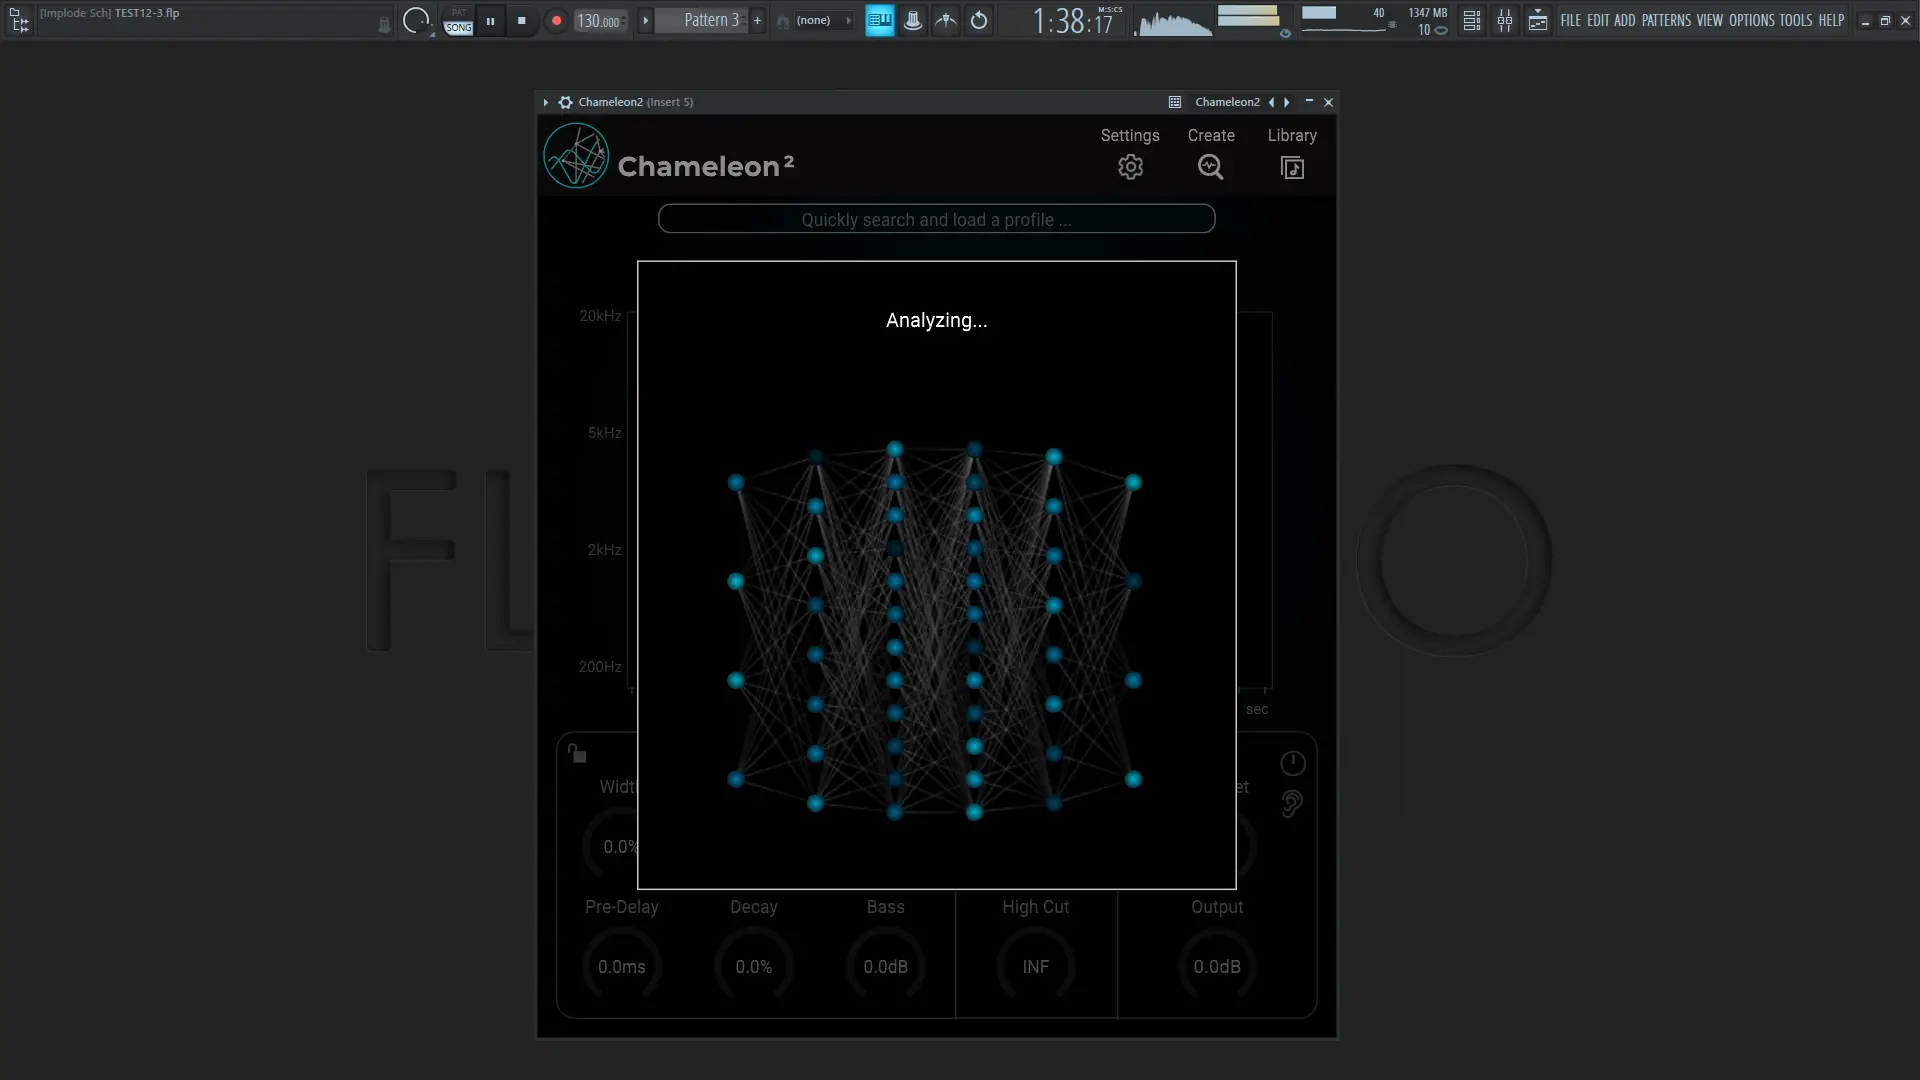Toggle the PAT/SONG mode switch
1920x1080 pixels.
(458, 20)
